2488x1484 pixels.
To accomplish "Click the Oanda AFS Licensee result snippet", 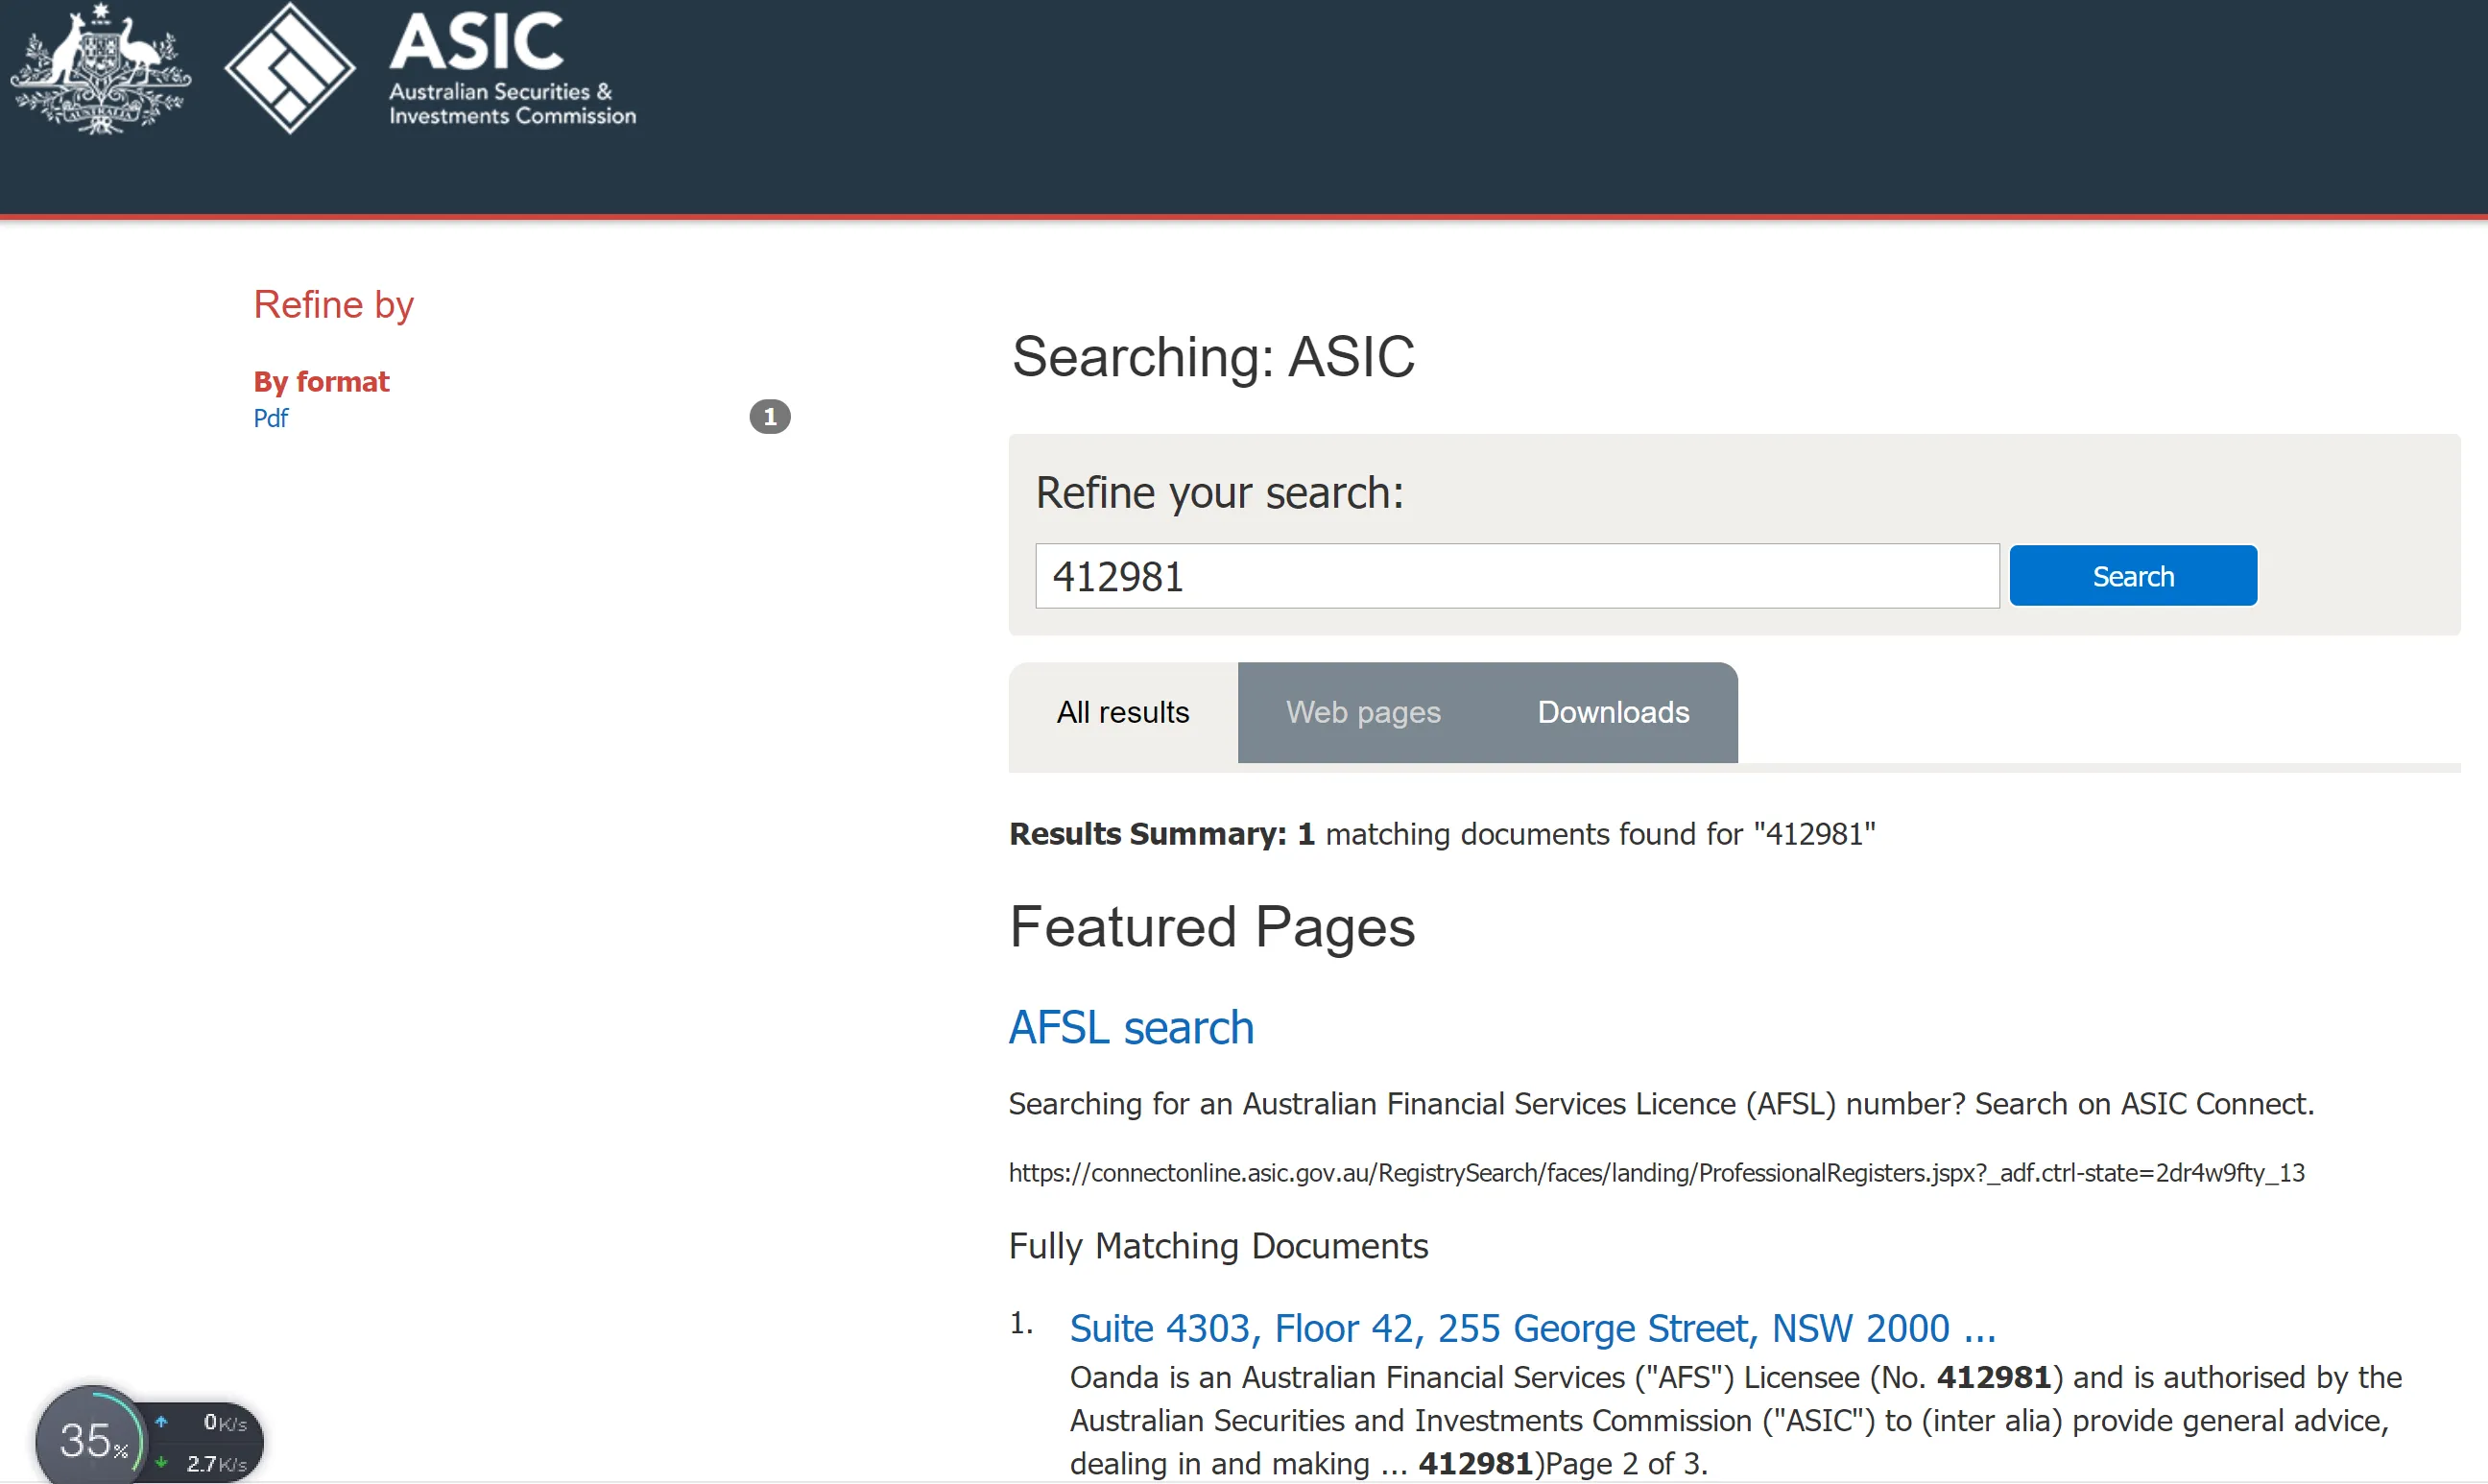I will pyautogui.click(x=1735, y=1420).
